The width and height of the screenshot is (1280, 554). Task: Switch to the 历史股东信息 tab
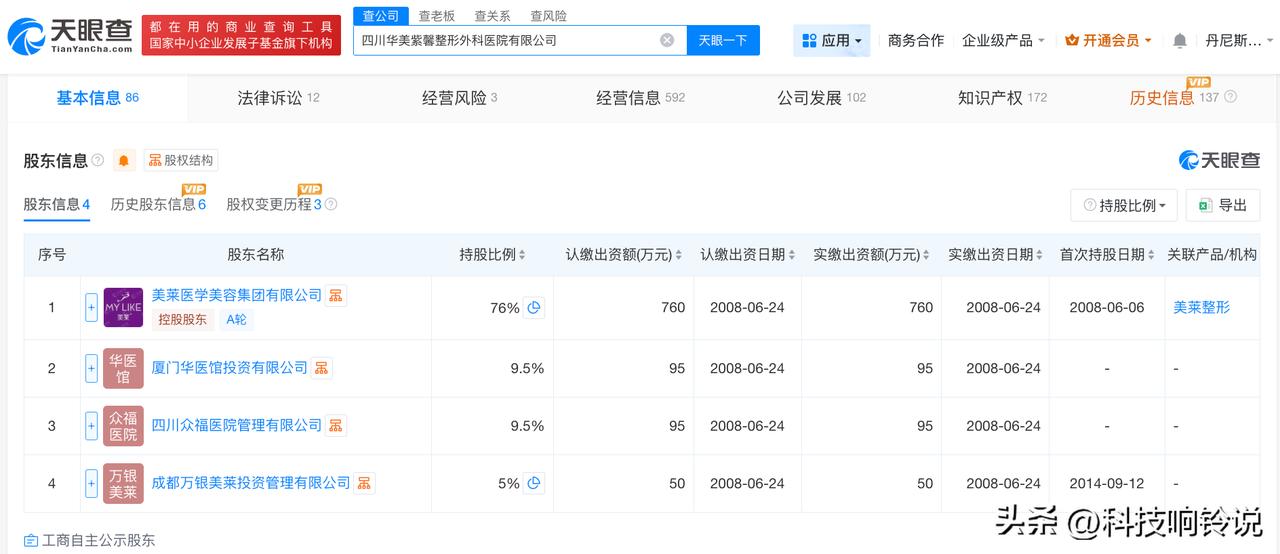157,204
